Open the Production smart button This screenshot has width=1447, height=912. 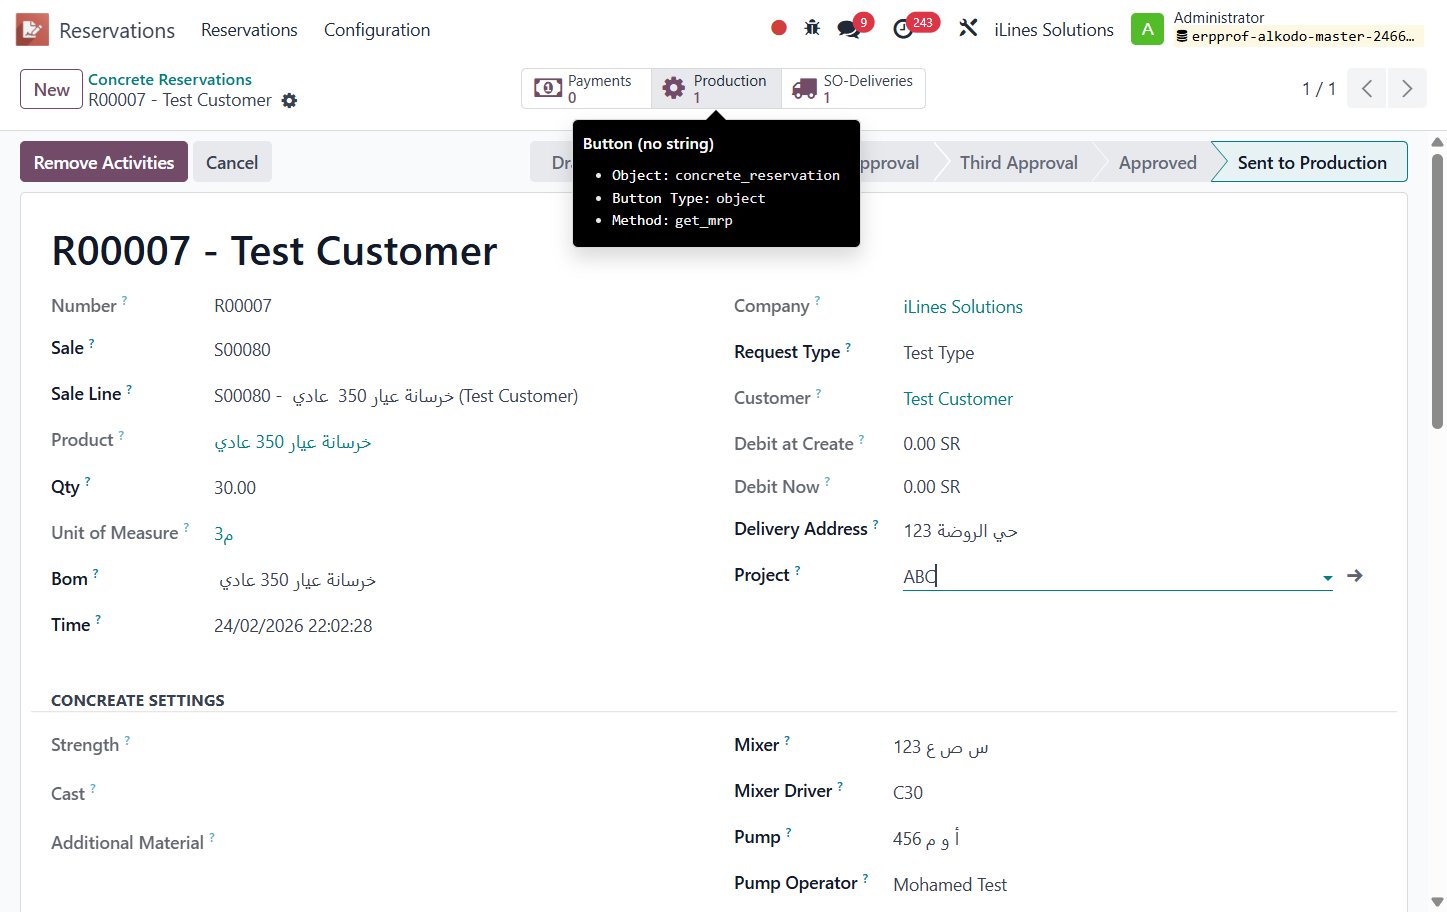716,89
